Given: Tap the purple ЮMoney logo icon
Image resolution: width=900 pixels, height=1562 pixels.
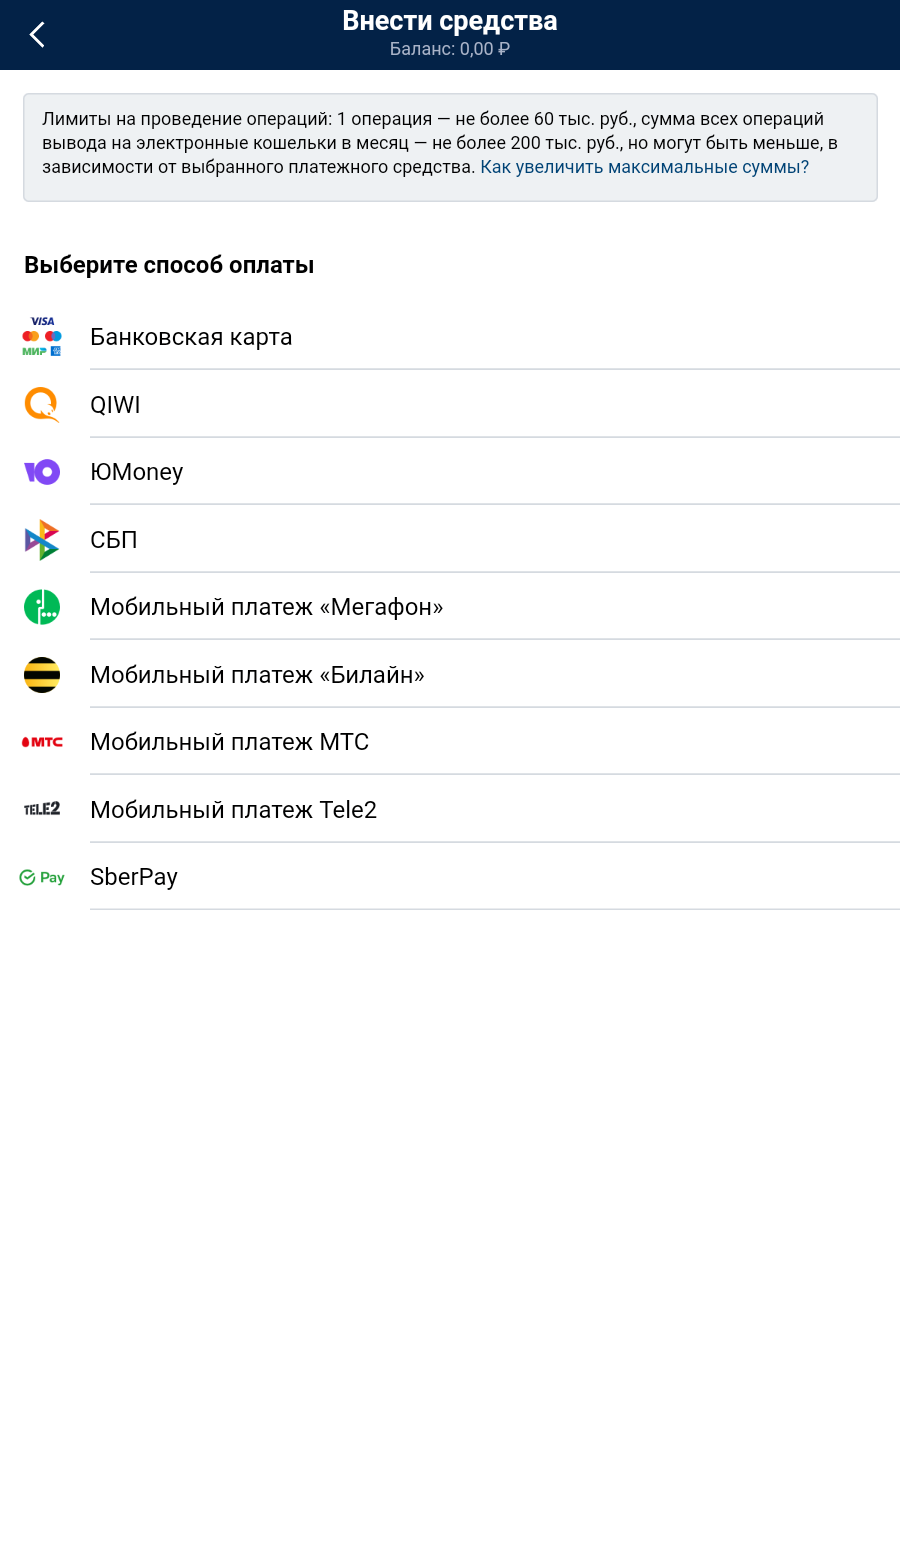Looking at the screenshot, I should (x=42, y=472).
